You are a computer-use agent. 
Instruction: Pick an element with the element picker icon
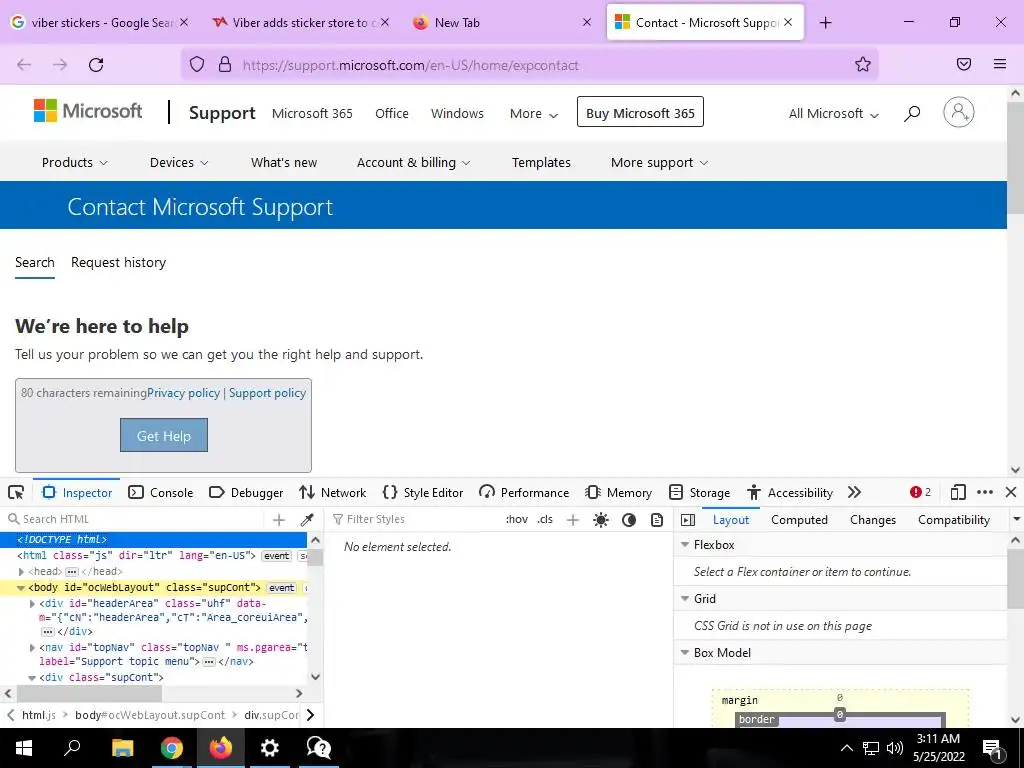pyautogui.click(x=16, y=492)
